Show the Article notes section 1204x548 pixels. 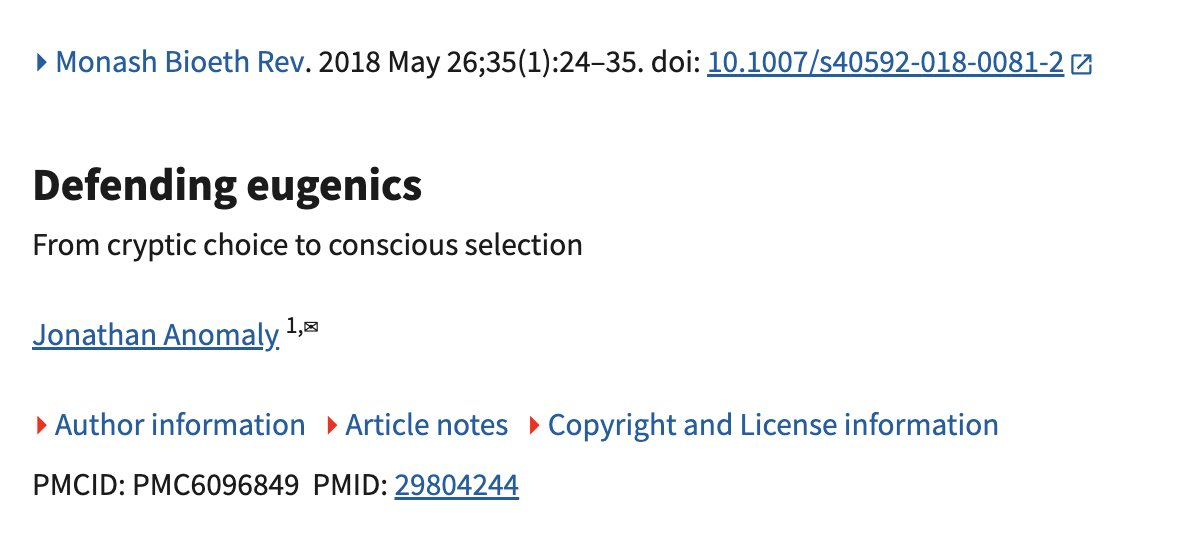coord(426,425)
